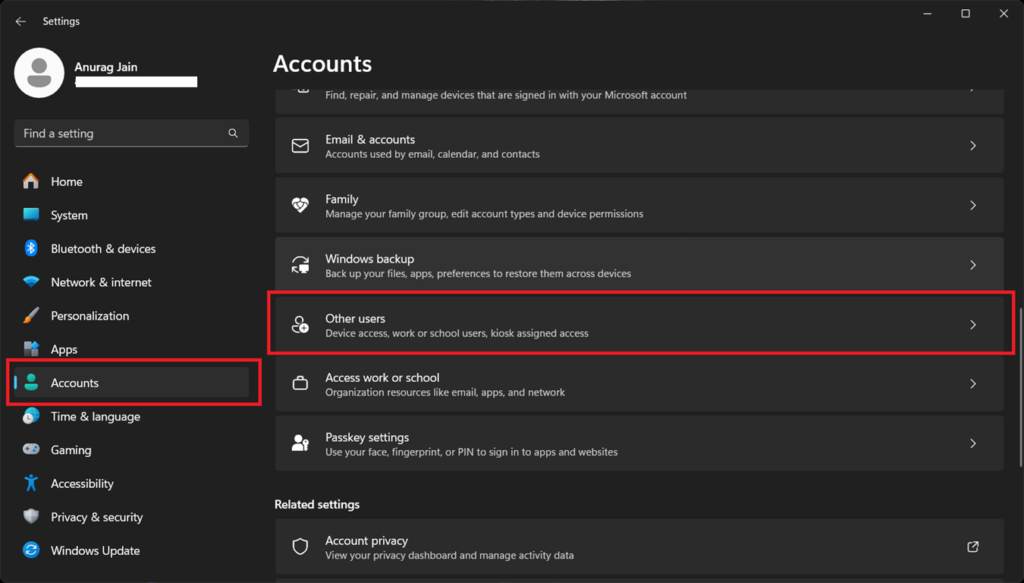
Task: Click the Other users add-person icon
Action: [x=300, y=324]
